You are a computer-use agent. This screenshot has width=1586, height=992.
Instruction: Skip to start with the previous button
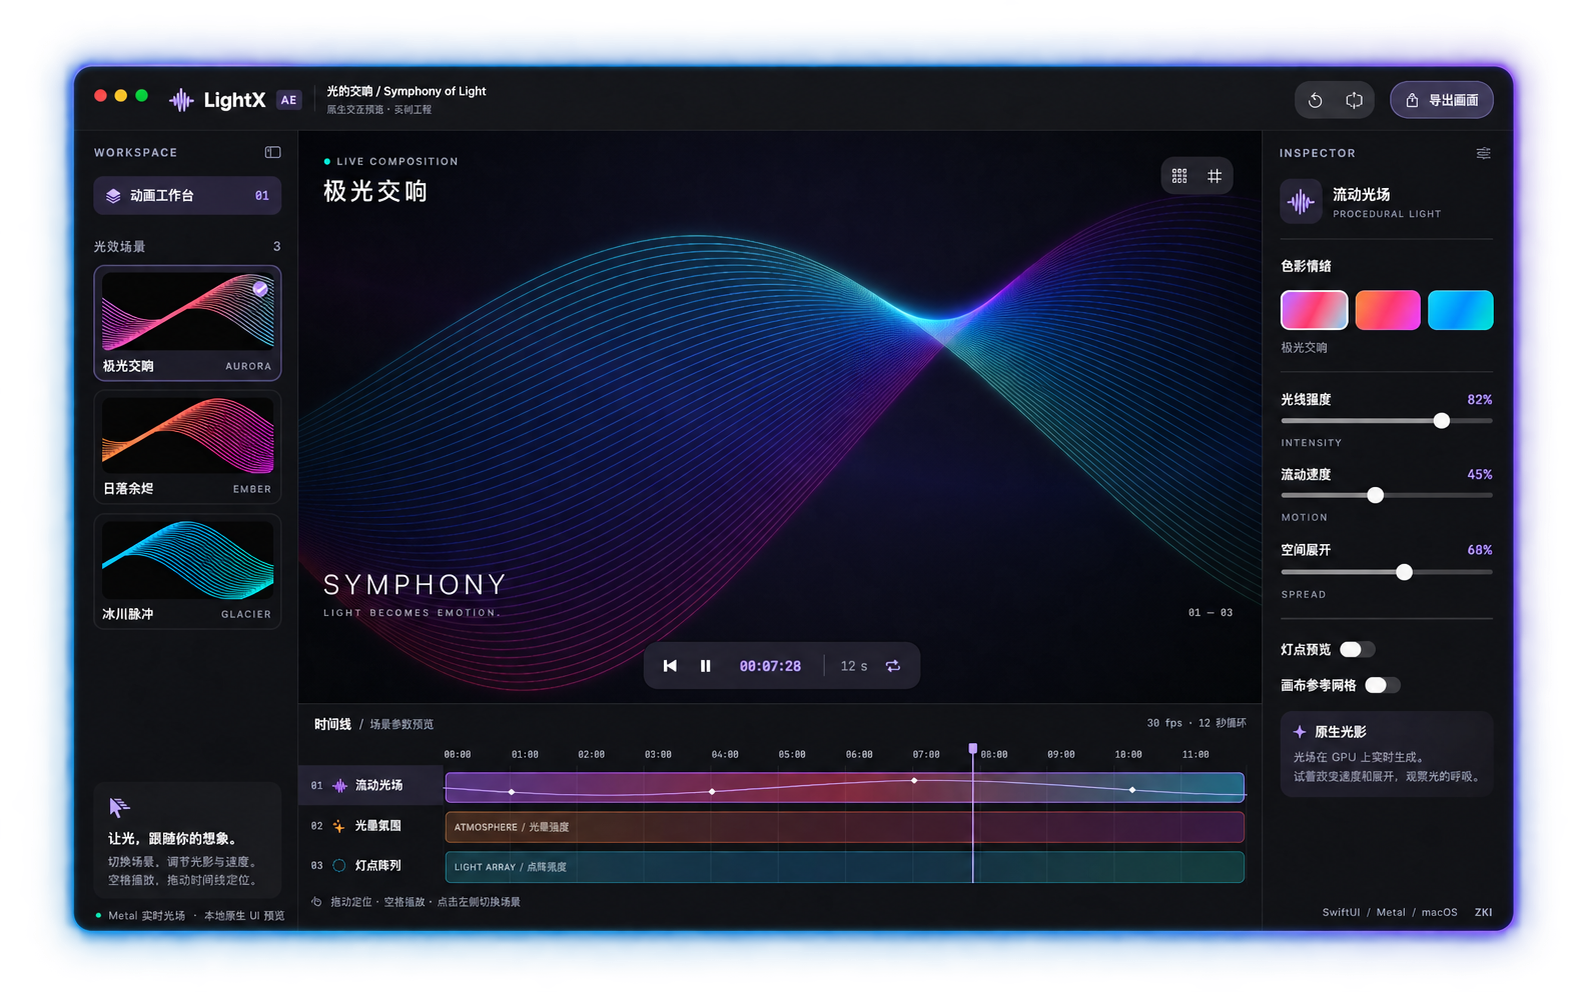coord(670,666)
